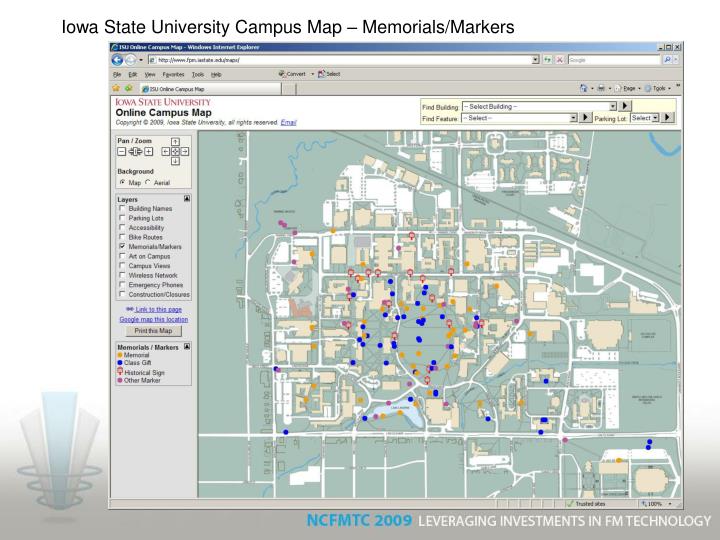The image size is (720, 540).
Task: Enable the Bike Routes layer
Action: tap(122, 237)
